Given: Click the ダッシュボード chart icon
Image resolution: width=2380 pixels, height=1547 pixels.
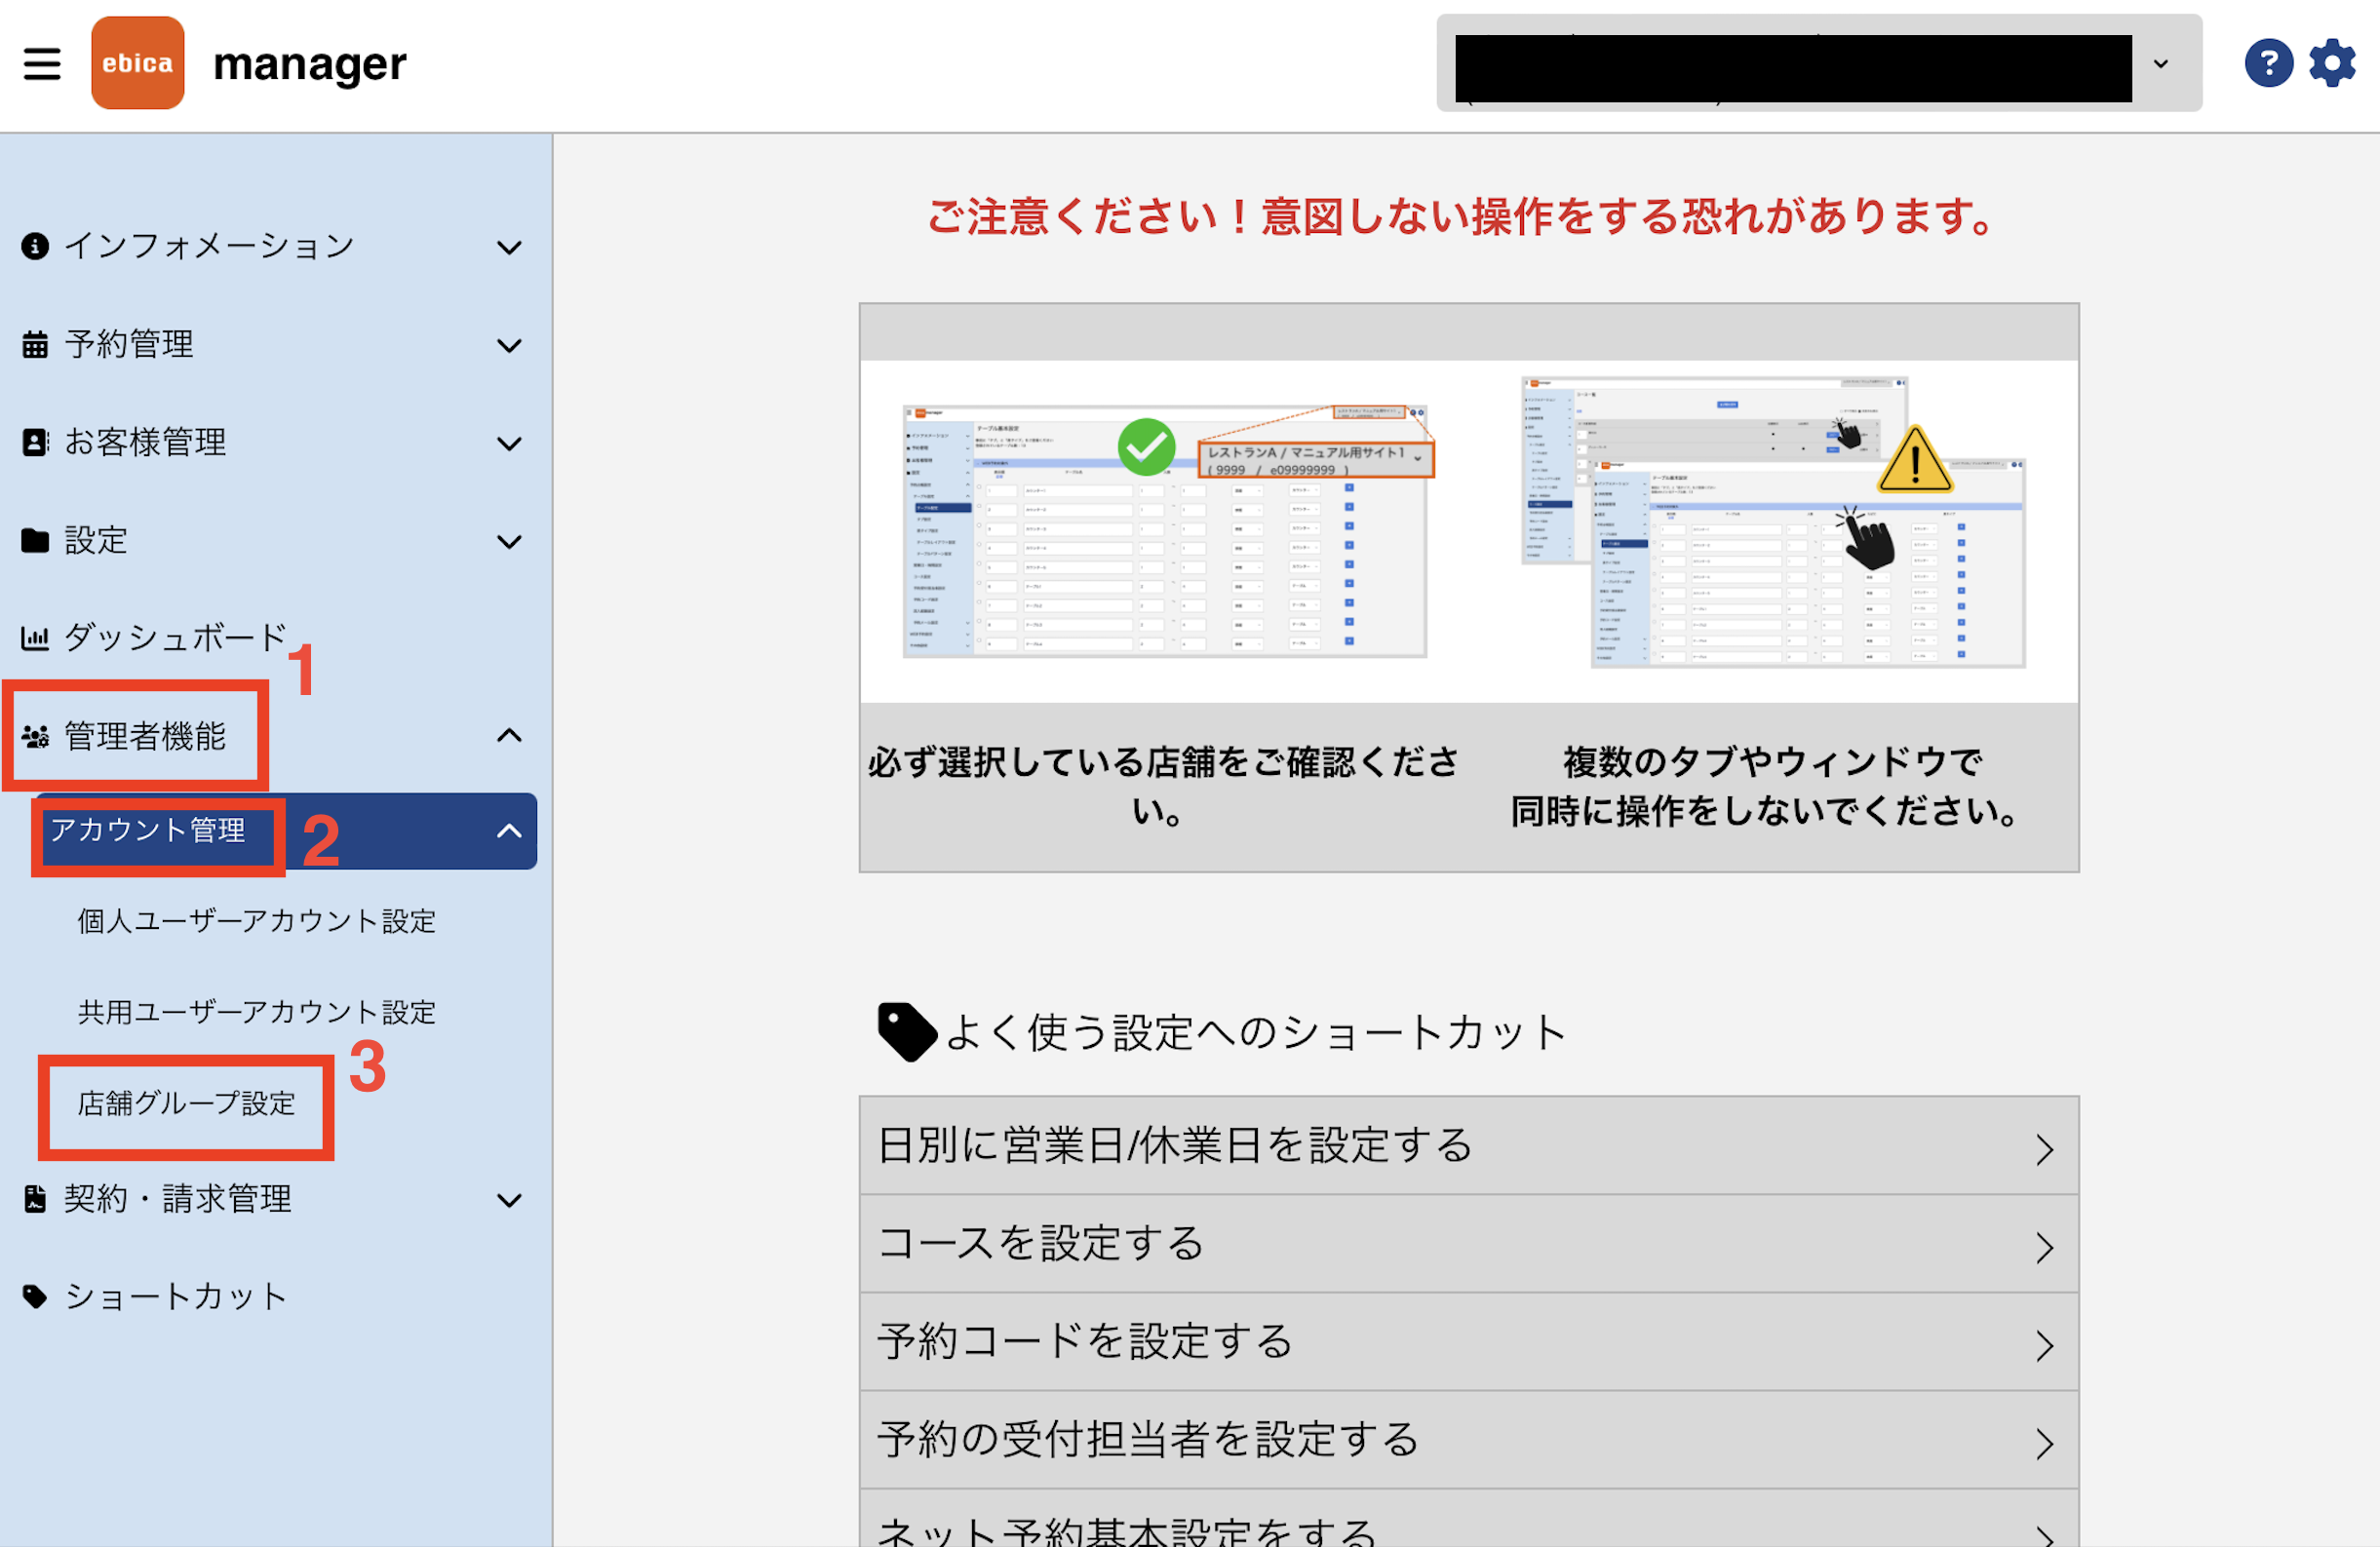Looking at the screenshot, I should tap(35, 638).
